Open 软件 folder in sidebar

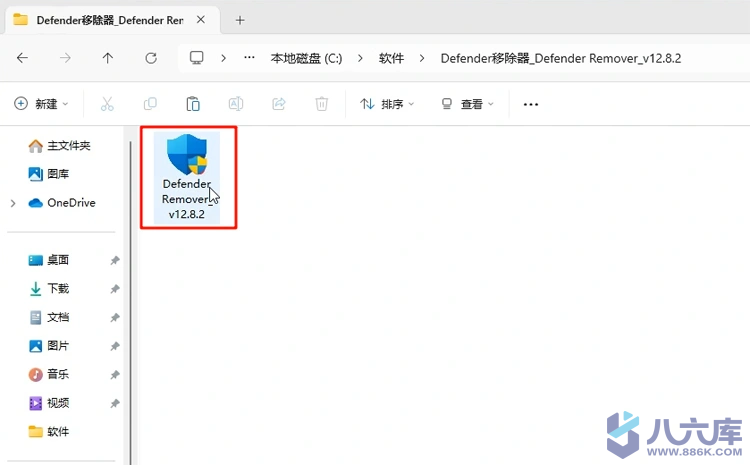tap(49, 432)
